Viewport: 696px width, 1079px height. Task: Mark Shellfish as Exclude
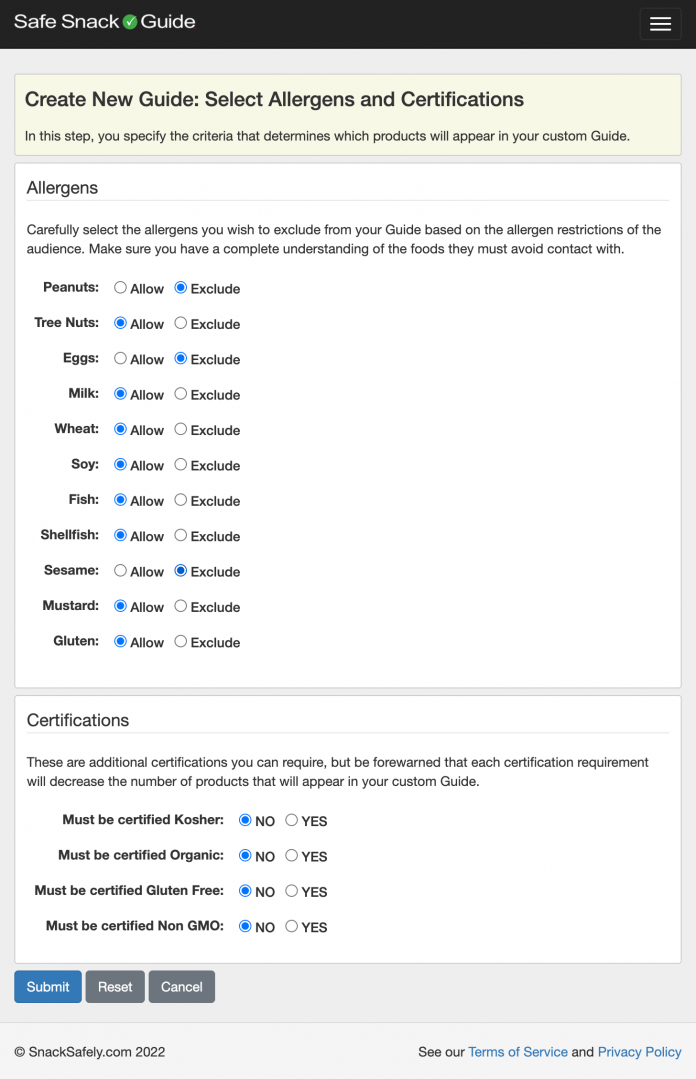pos(181,536)
